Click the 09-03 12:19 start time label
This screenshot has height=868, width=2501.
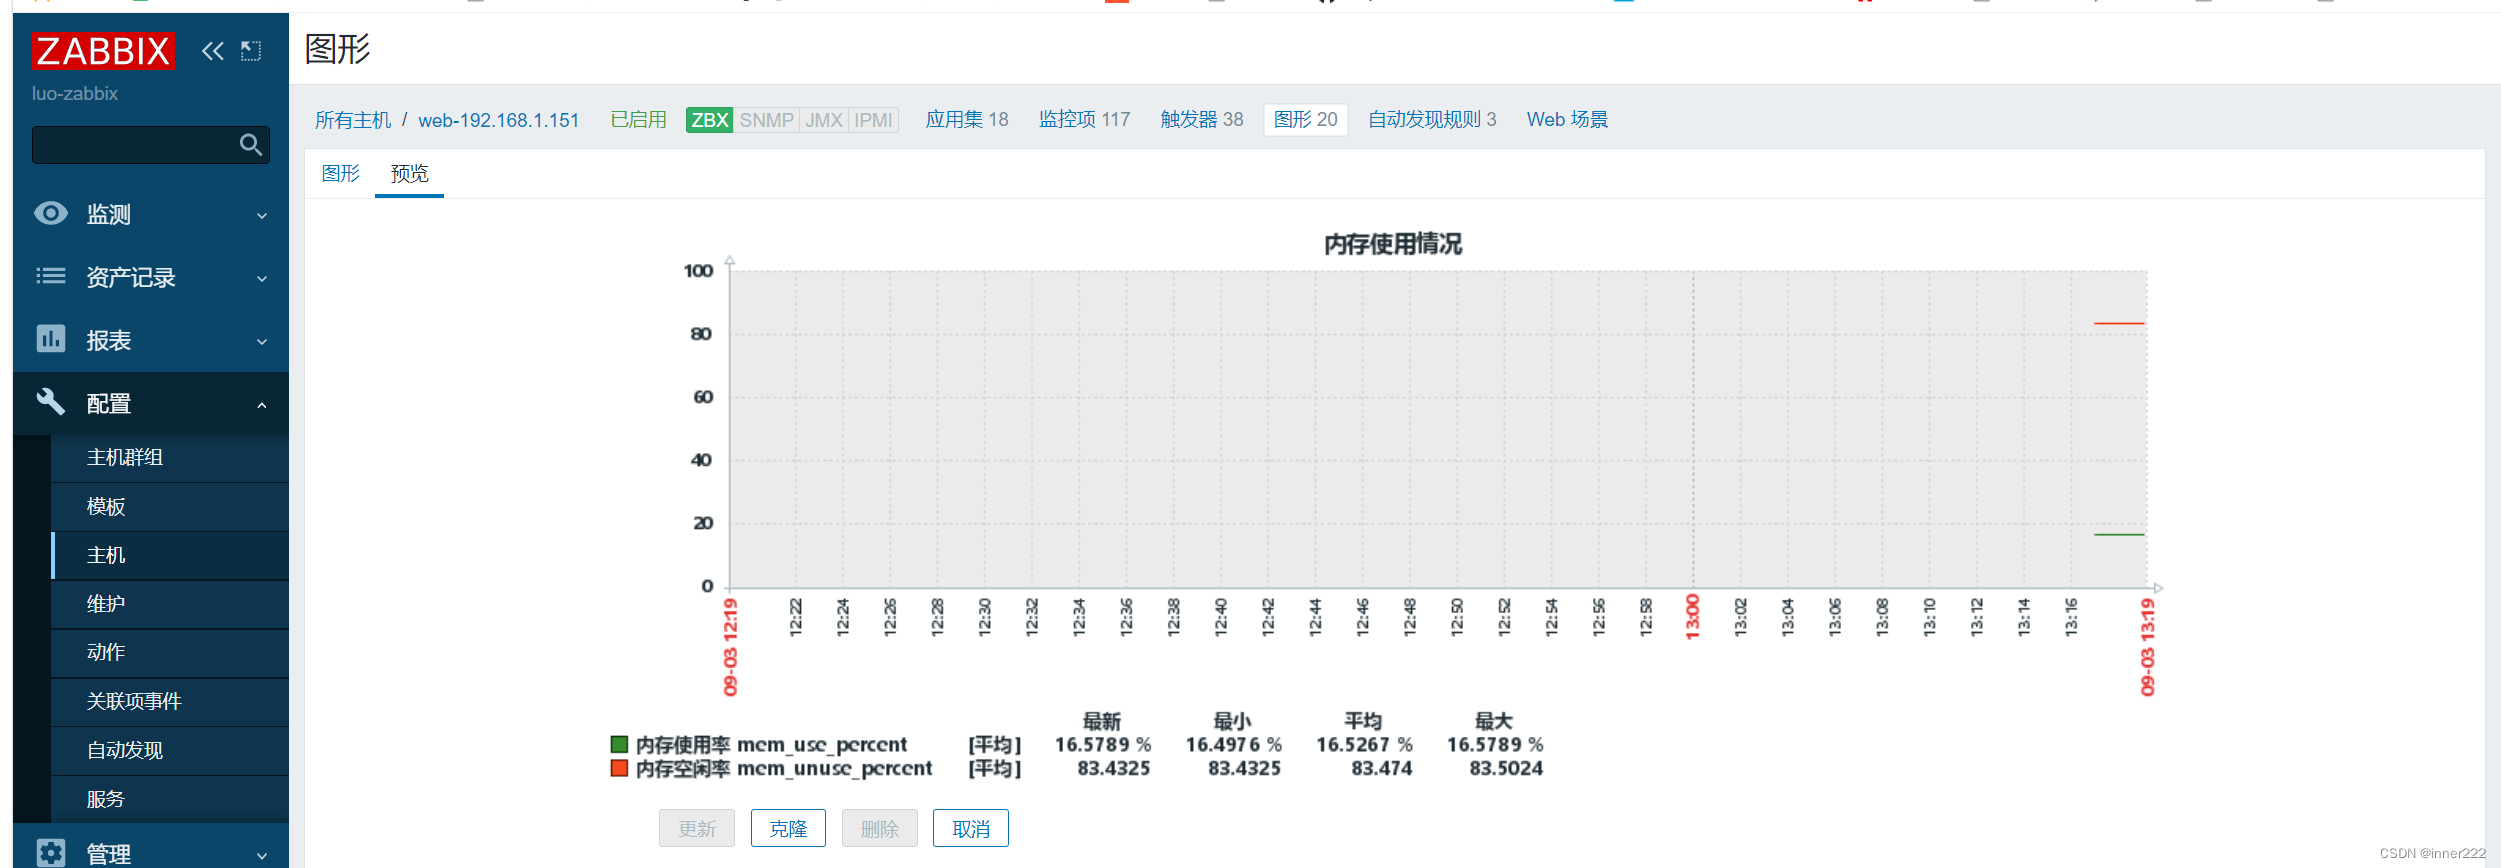[x=730, y=646]
